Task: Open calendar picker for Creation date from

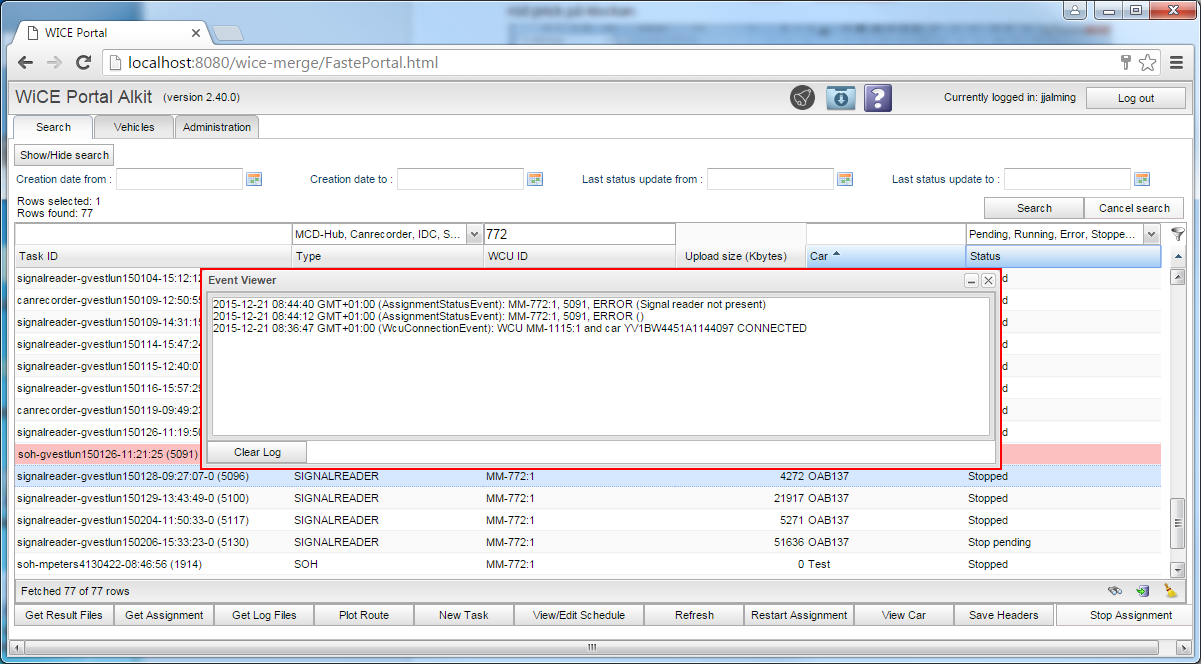Action: (x=255, y=179)
